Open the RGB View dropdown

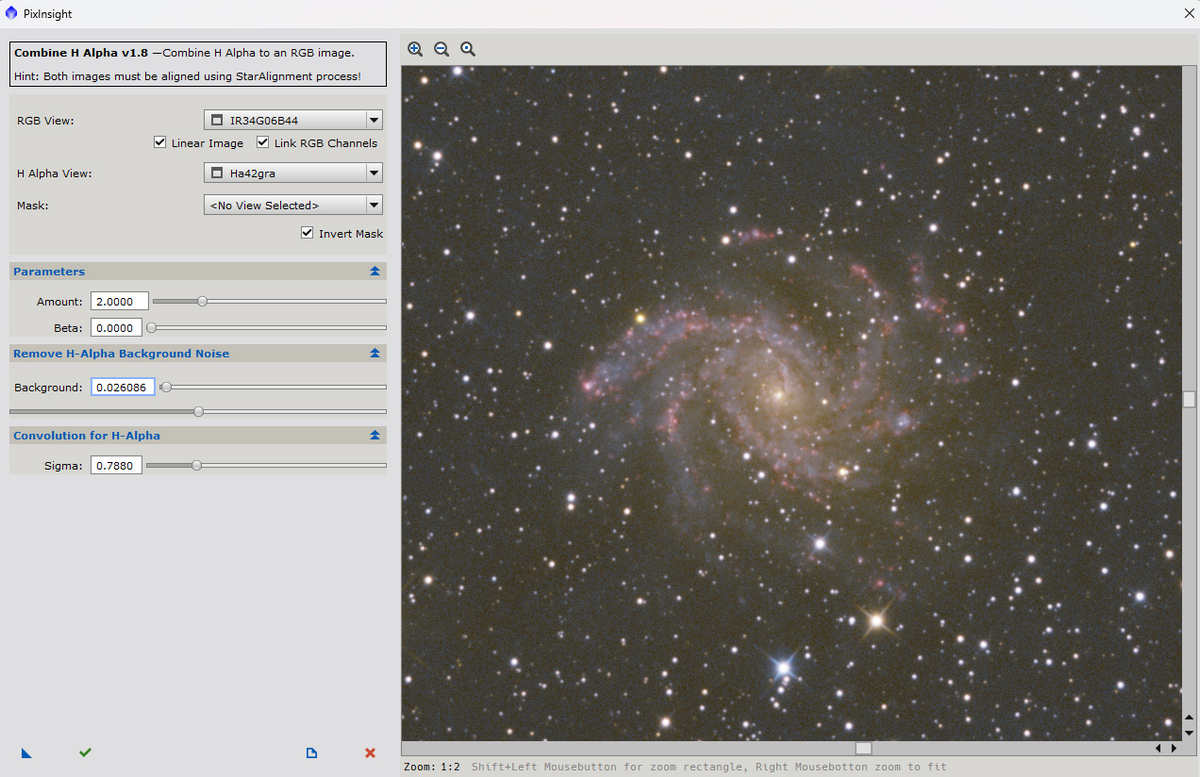click(293, 120)
